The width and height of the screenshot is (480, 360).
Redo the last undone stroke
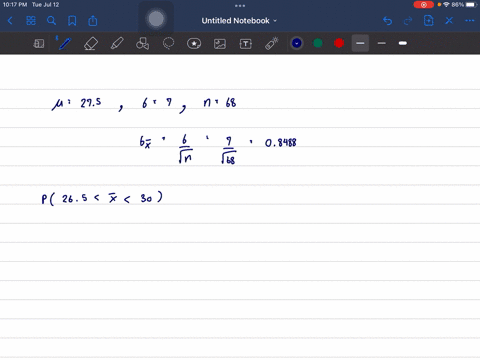tap(408, 21)
